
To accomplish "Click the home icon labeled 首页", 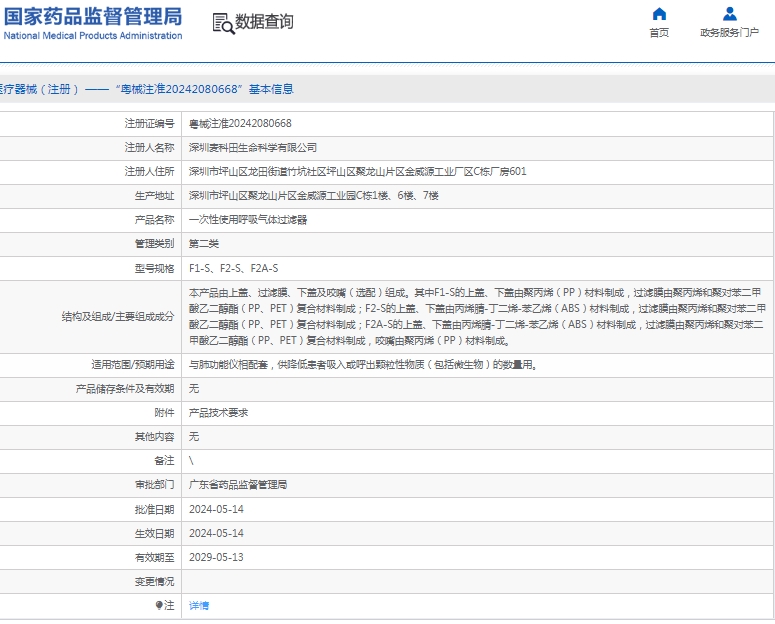I will [659, 14].
